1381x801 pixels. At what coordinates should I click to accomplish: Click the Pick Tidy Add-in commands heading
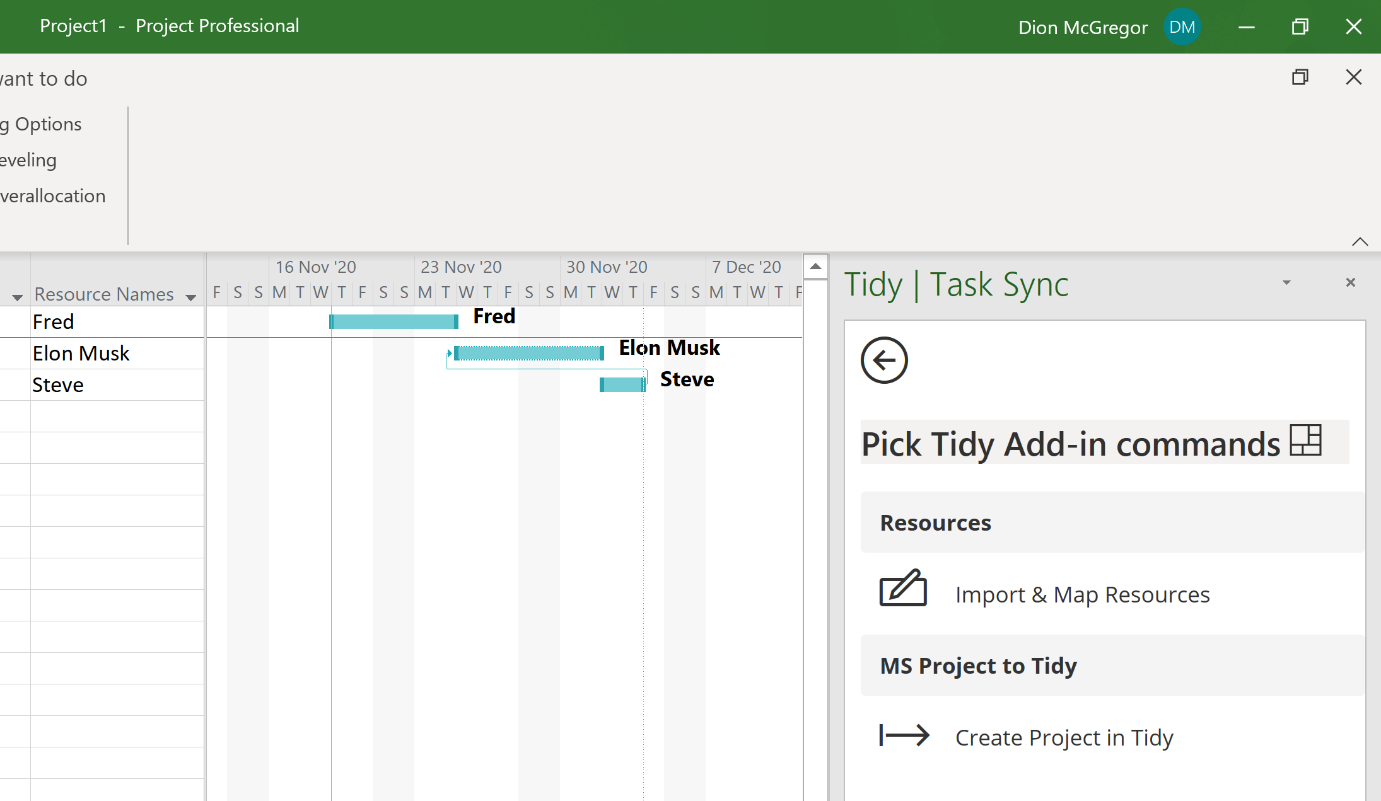point(1071,443)
